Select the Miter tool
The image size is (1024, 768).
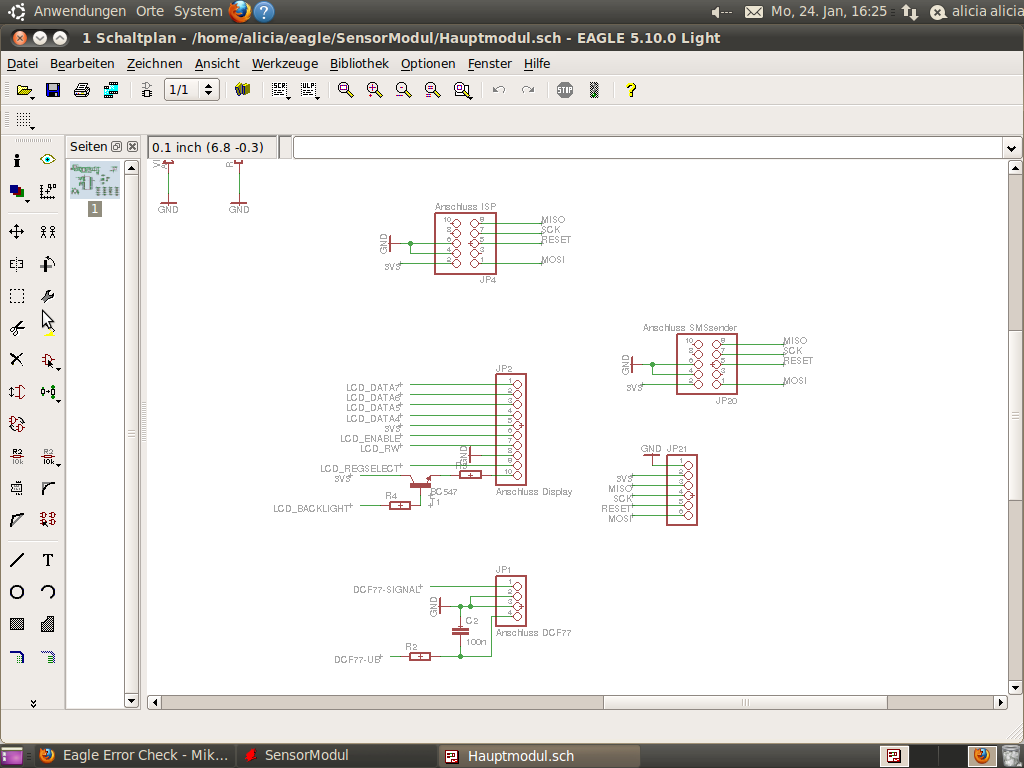point(48,488)
